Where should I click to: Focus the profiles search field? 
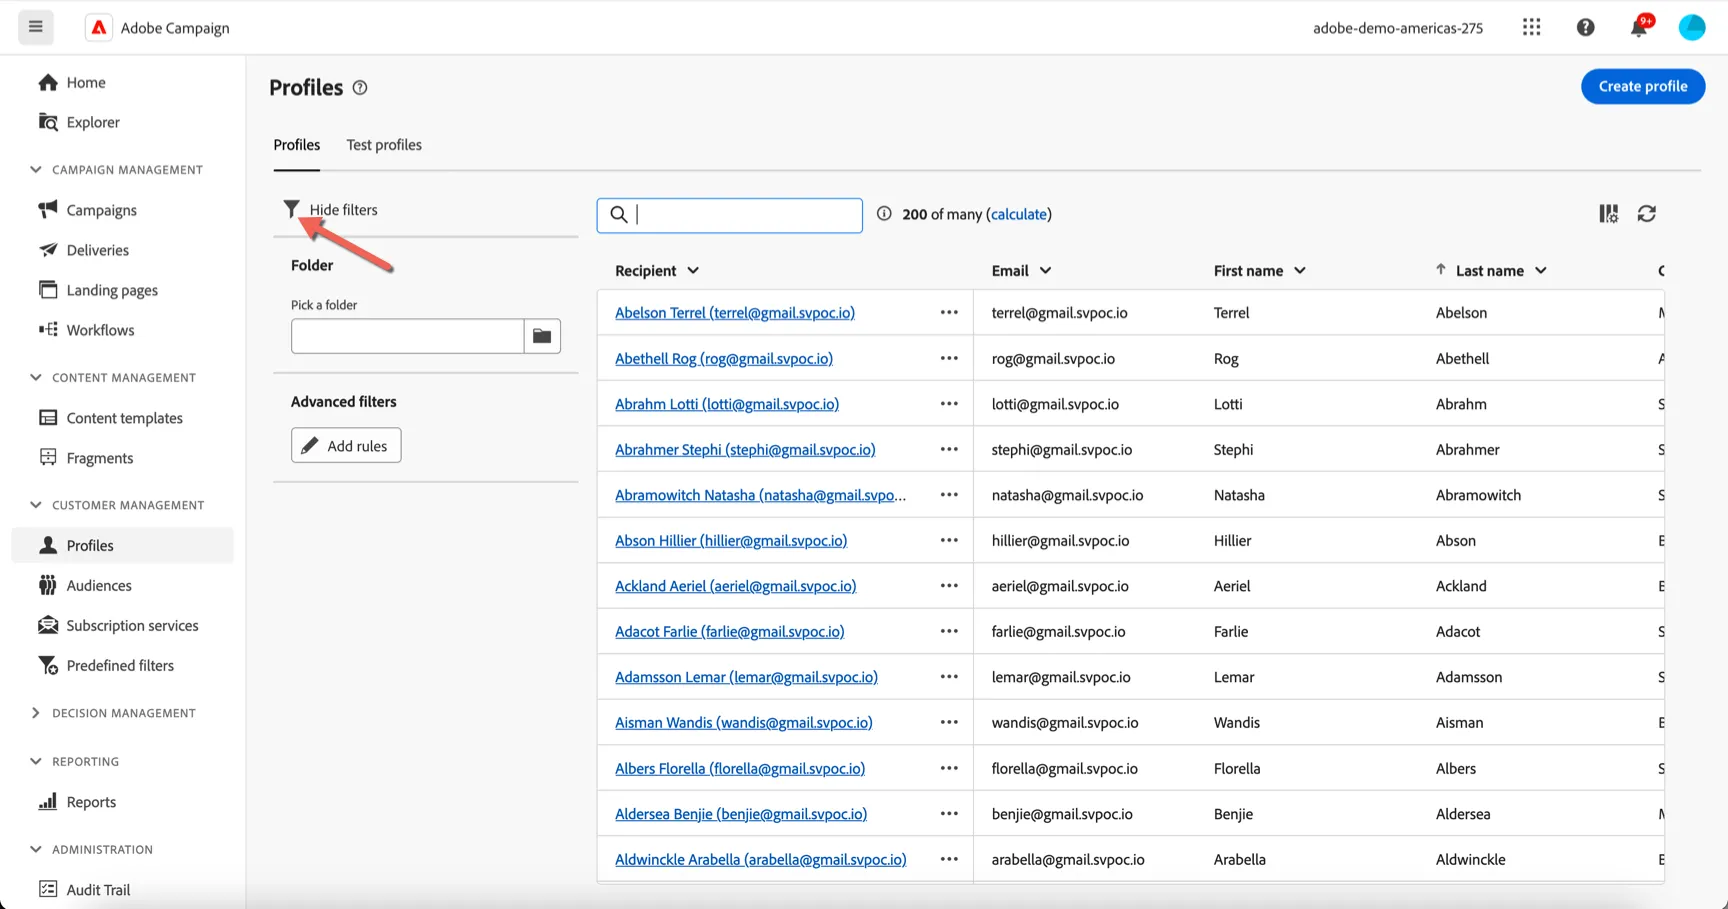point(730,215)
